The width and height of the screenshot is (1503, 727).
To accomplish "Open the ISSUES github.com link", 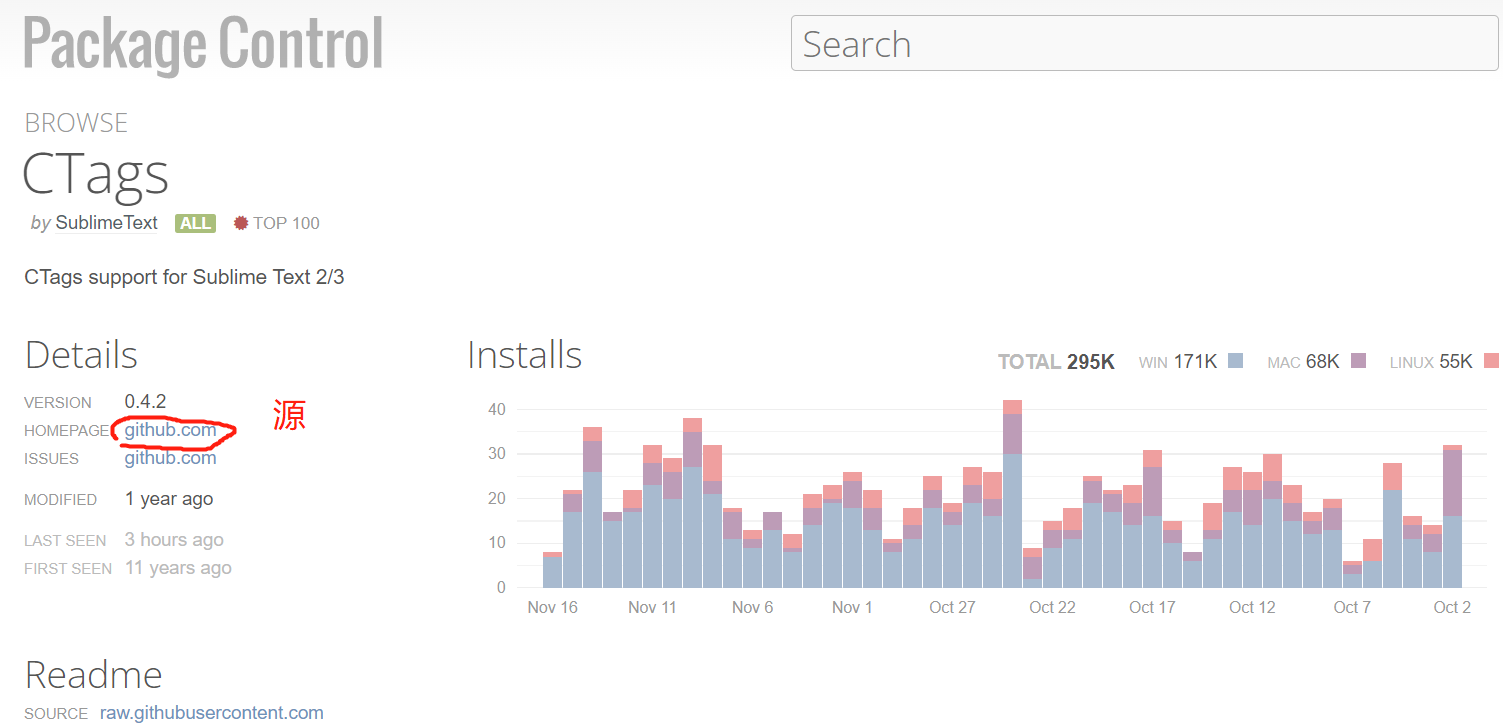I will click(x=170, y=458).
